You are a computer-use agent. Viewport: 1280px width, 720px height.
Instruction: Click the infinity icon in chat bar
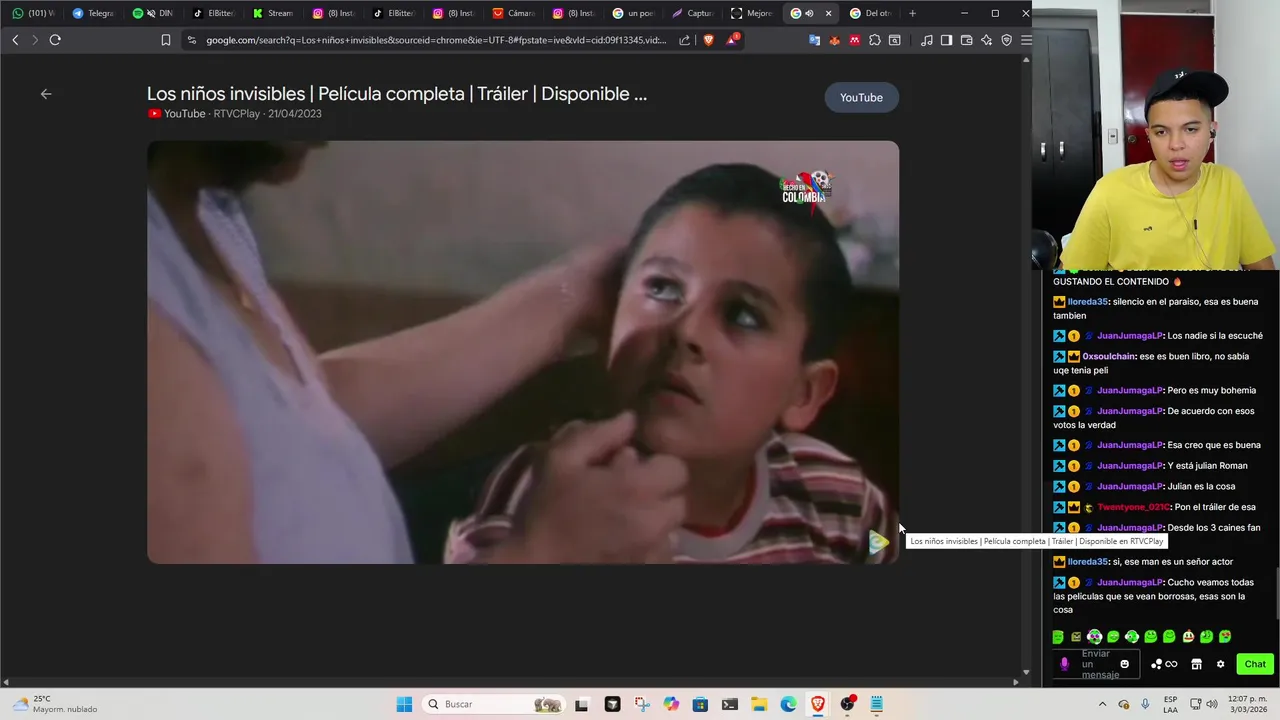(1171, 664)
